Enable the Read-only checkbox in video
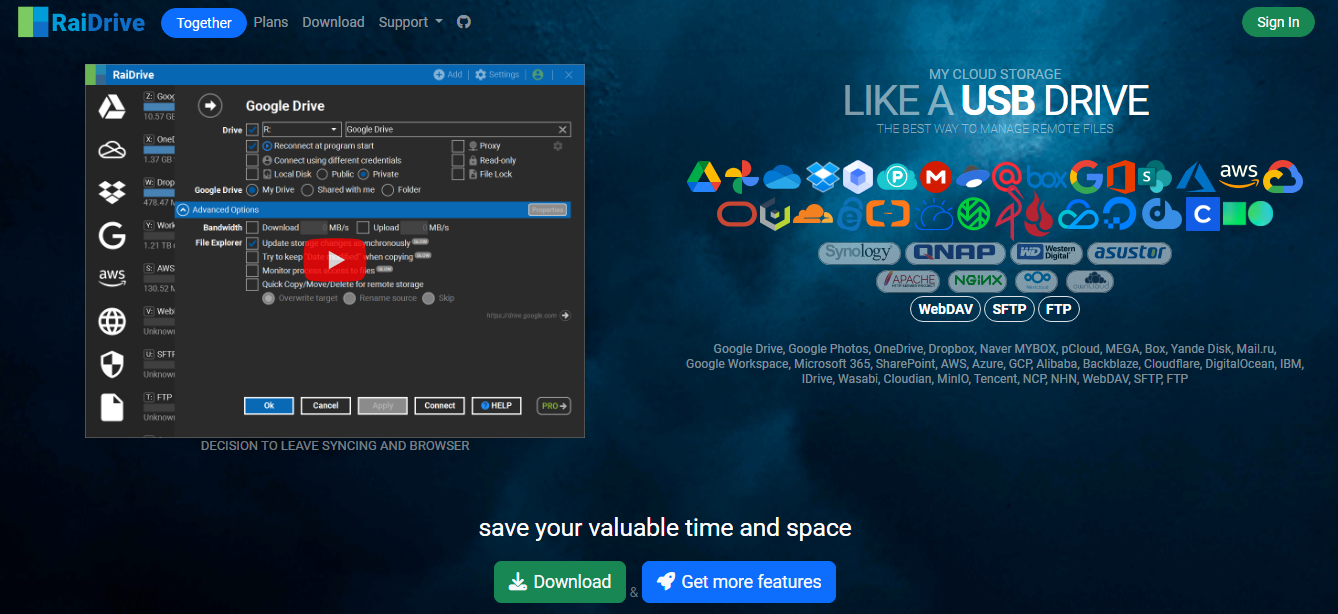Screen dimensions: 1338x614 point(458,160)
